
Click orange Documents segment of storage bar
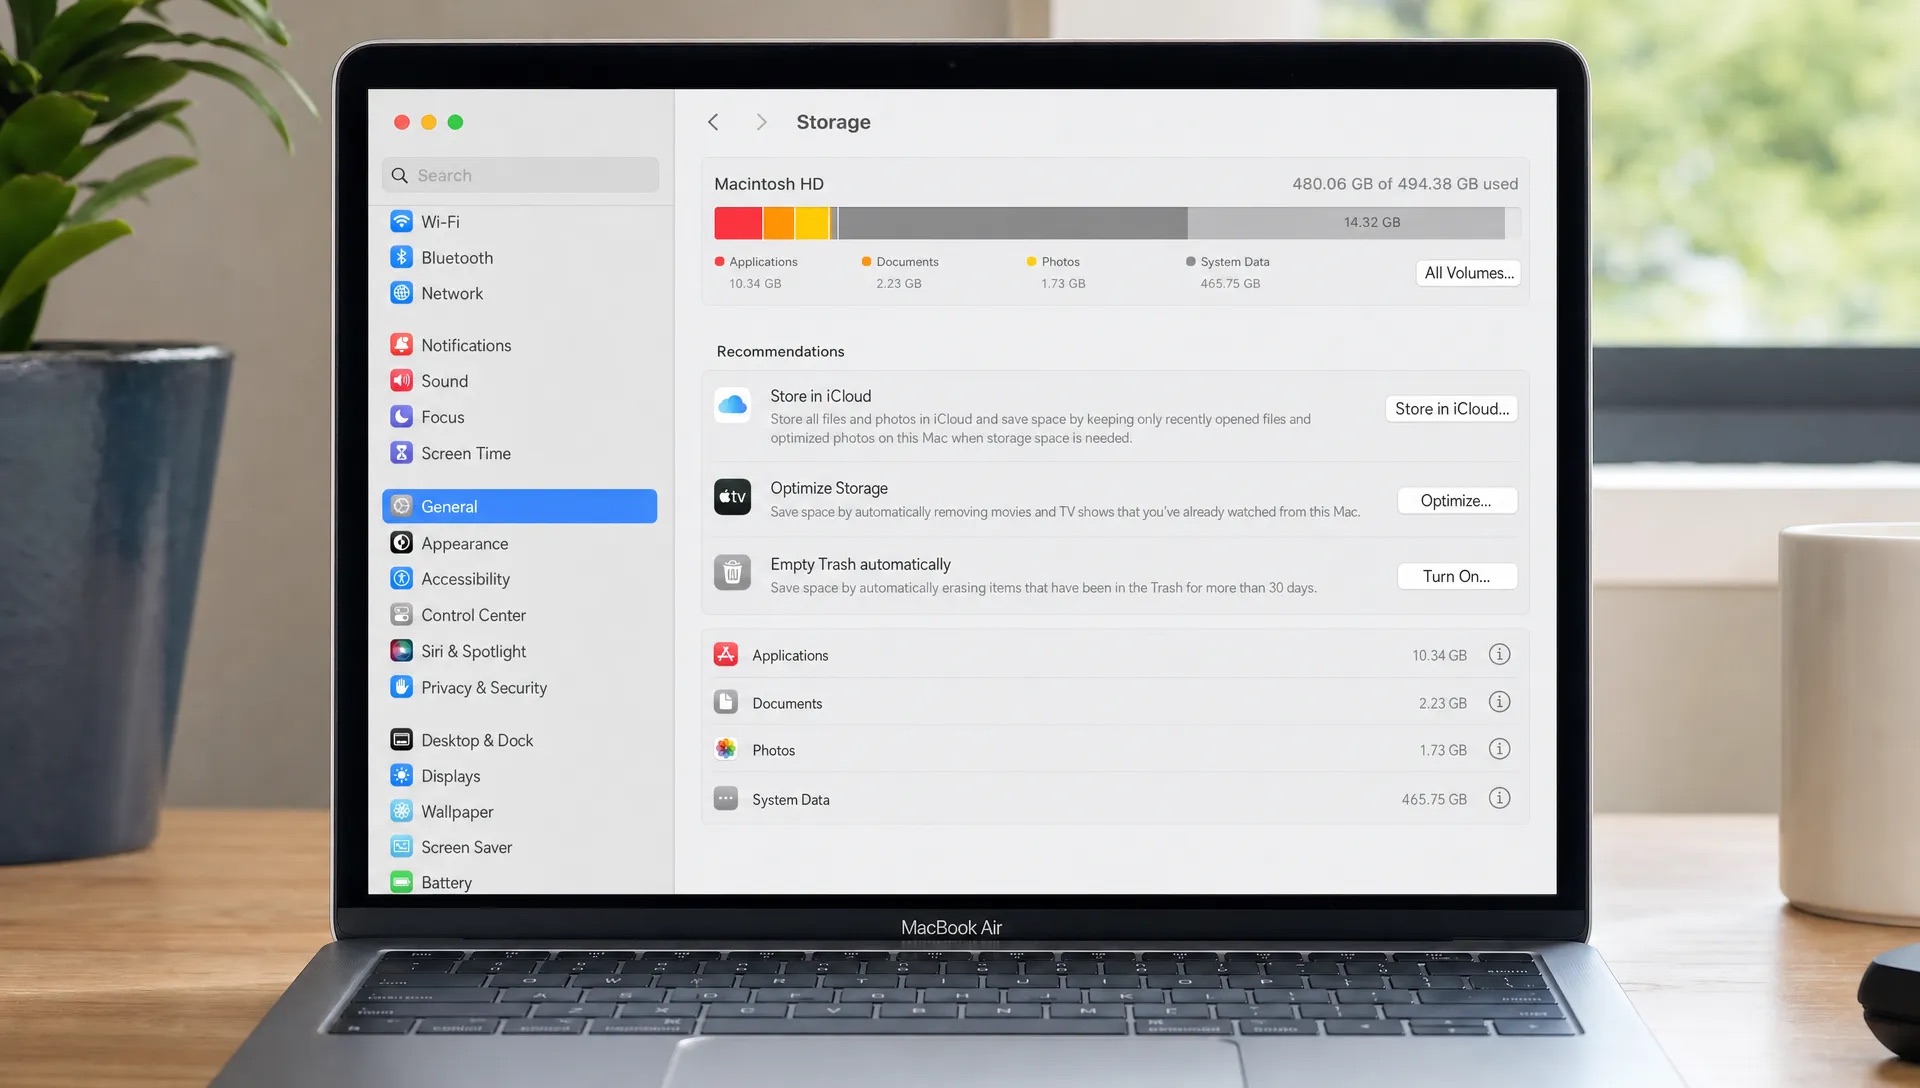779,223
